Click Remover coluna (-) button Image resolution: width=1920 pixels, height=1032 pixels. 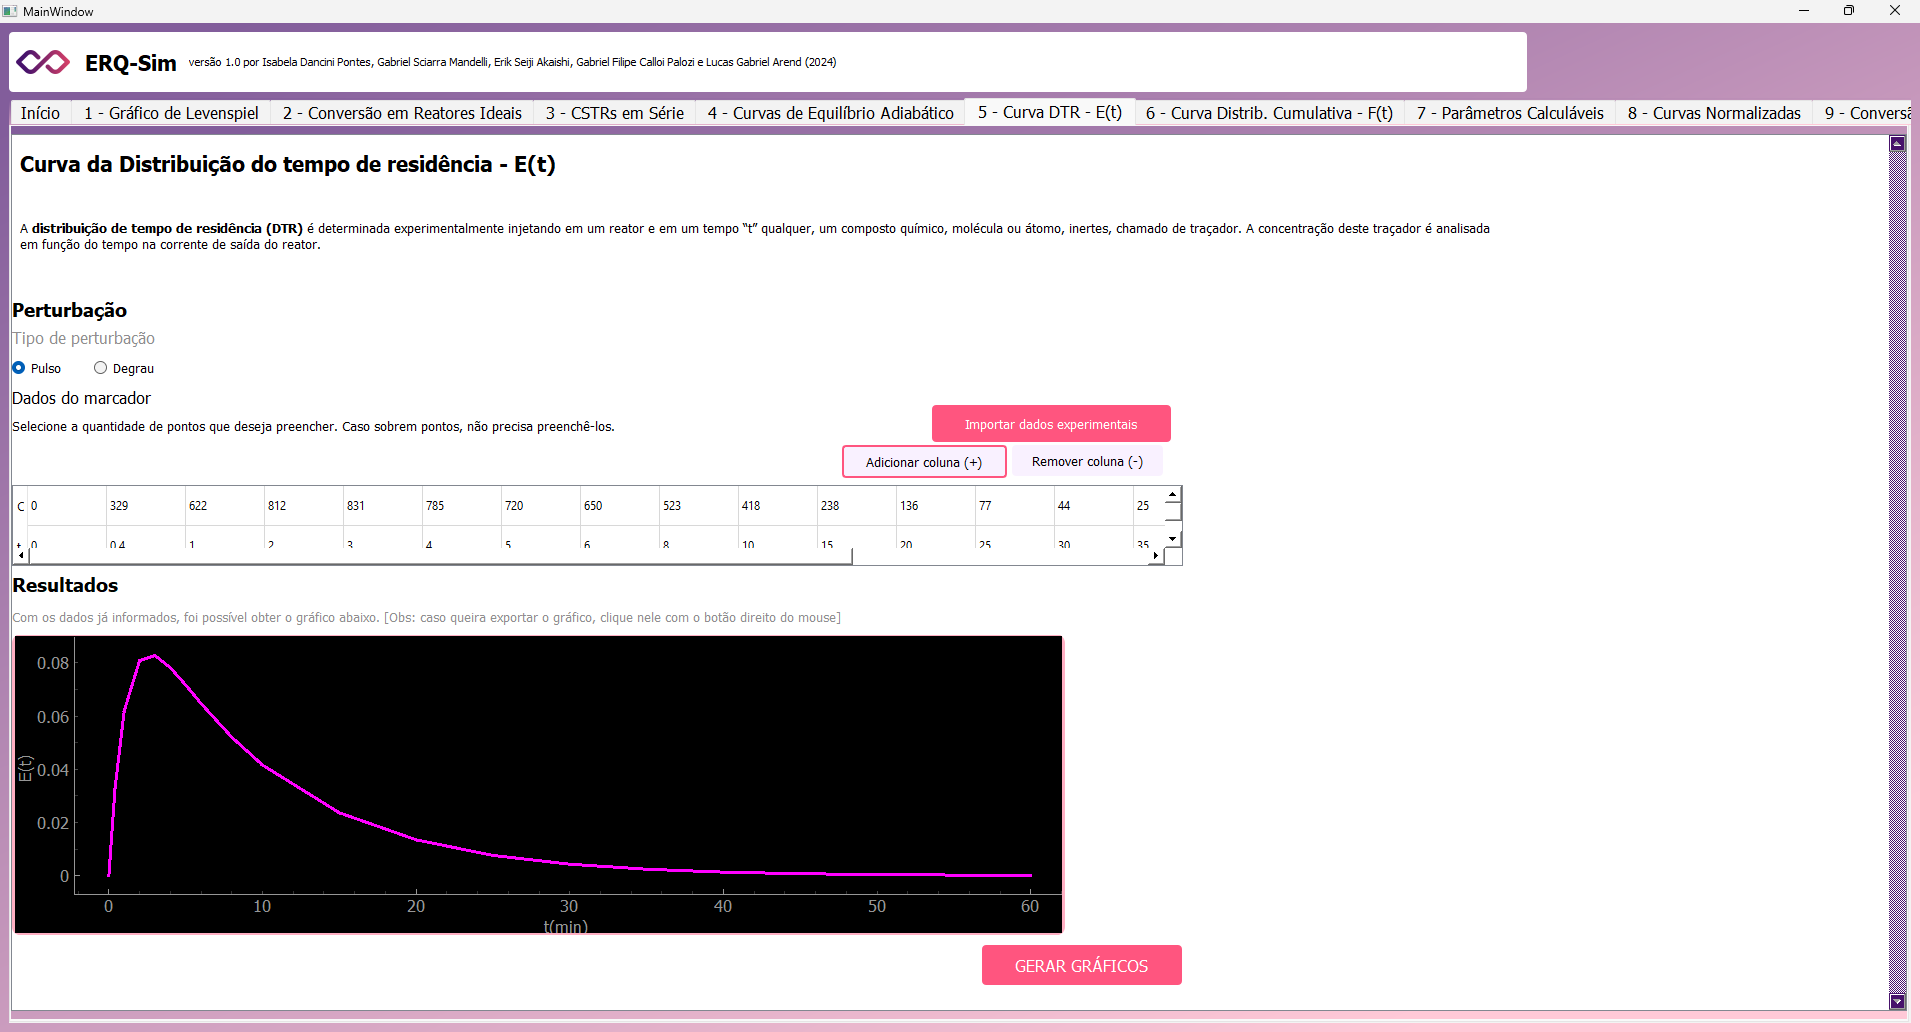click(x=1087, y=462)
